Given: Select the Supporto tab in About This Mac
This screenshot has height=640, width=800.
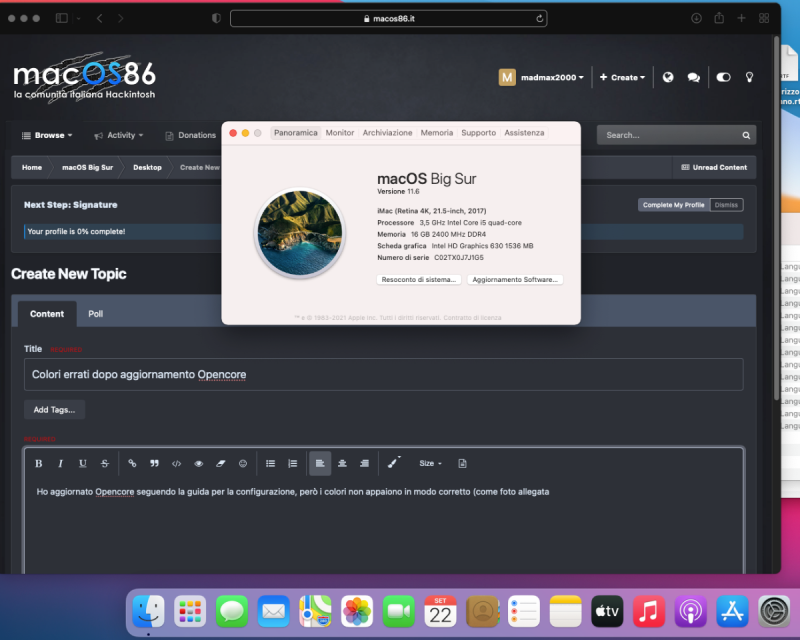Looking at the screenshot, I should click(479, 133).
